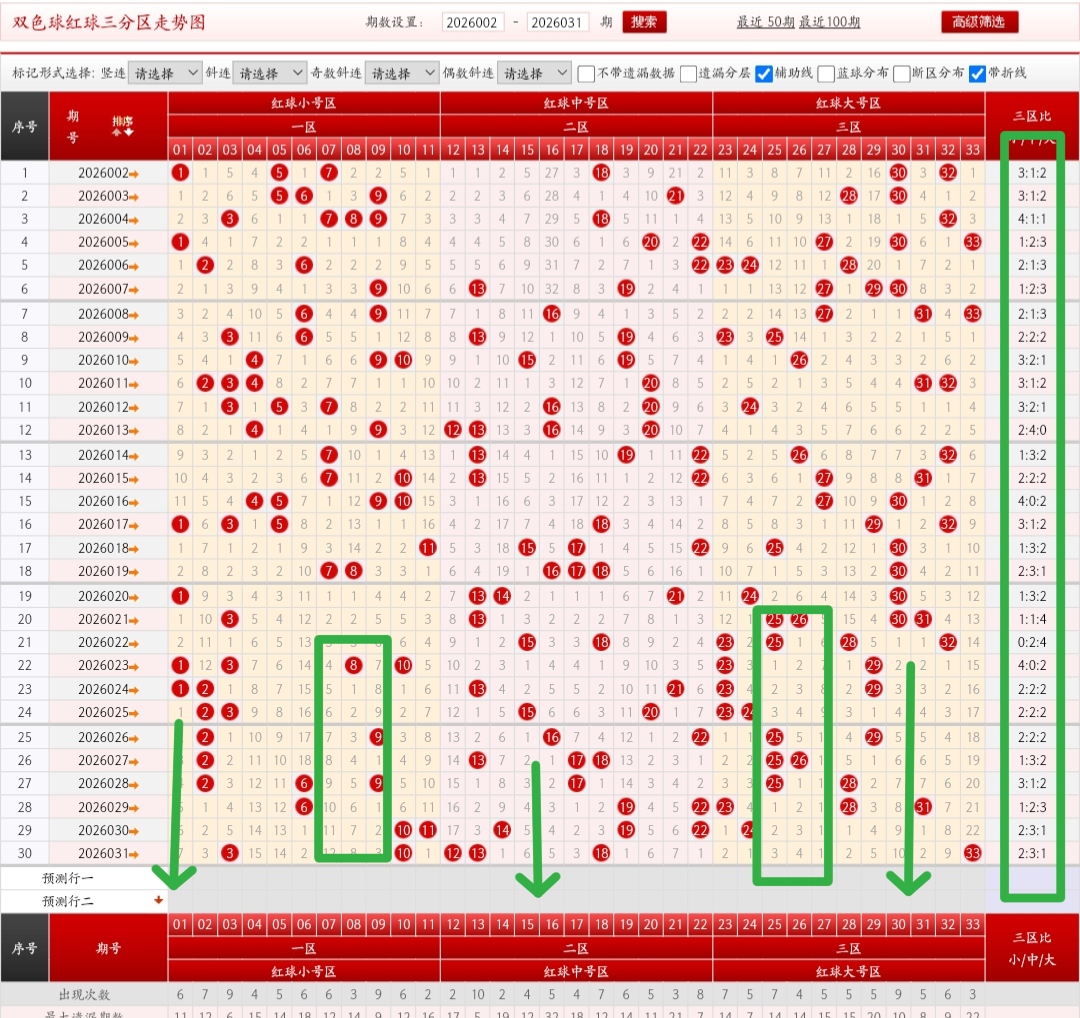The image size is (1080, 1018).
Task: Click red ball 33 in row 2026005
Action: click(973, 242)
